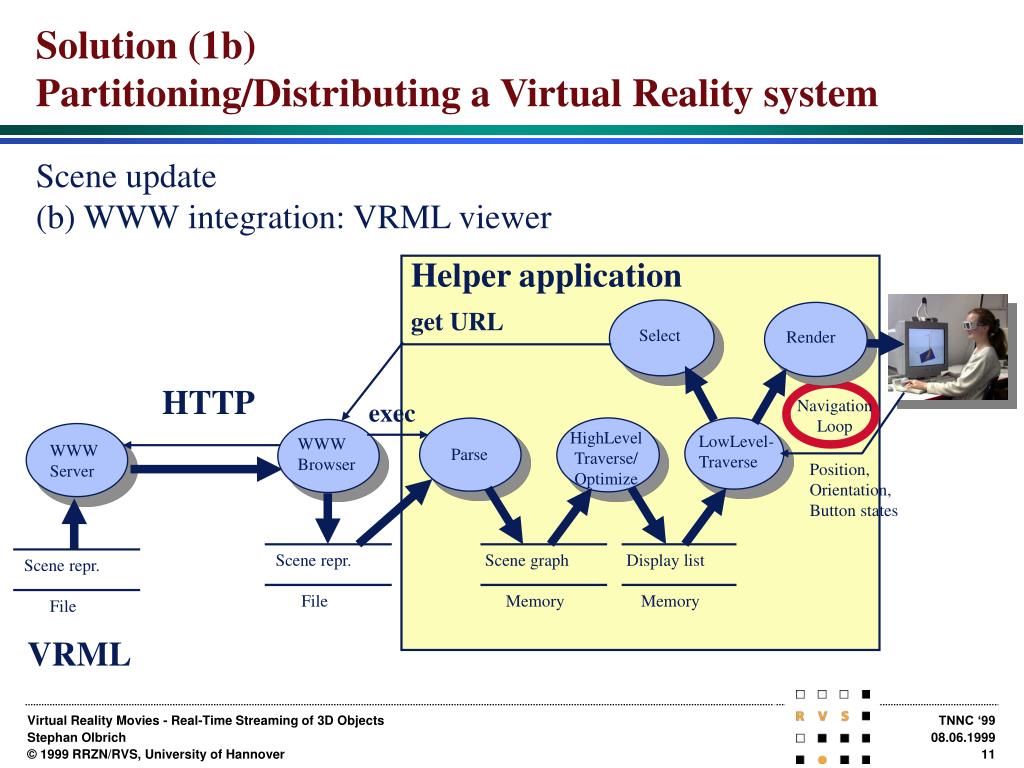This screenshot has width=1024, height=768.
Task: Click 'Position, Orientation, Button states' text
Action: pyautogui.click(x=853, y=490)
